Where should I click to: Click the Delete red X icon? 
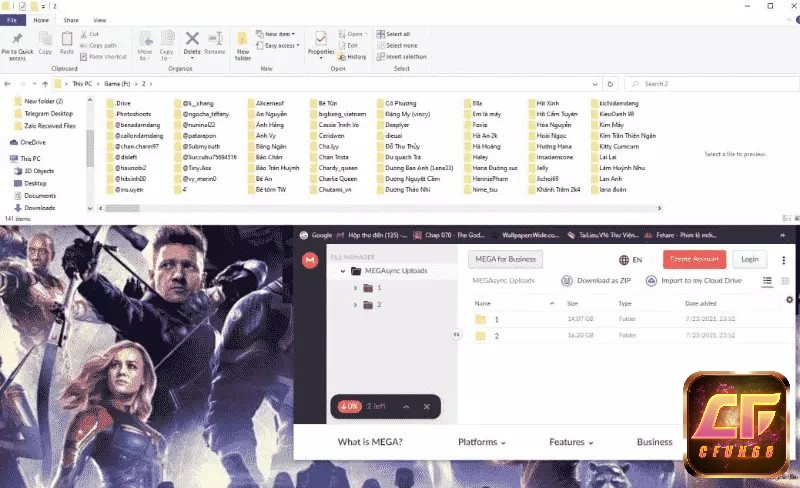tap(192, 38)
